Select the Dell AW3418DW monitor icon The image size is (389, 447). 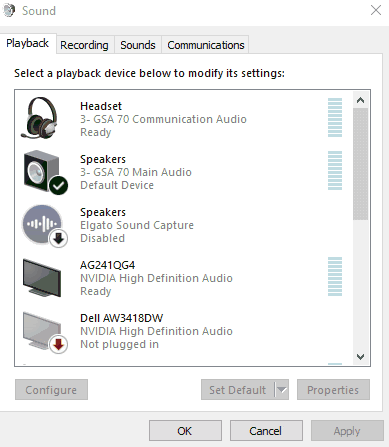tap(45, 332)
